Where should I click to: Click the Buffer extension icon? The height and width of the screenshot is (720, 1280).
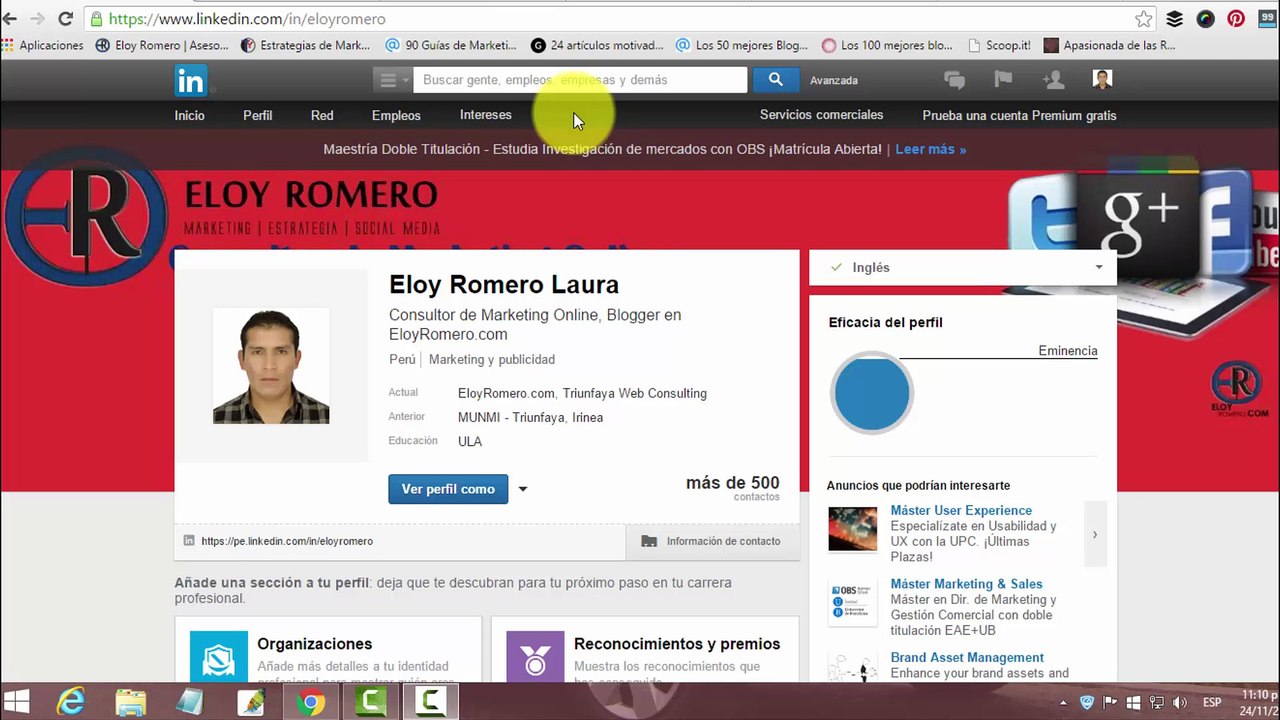coord(1175,18)
